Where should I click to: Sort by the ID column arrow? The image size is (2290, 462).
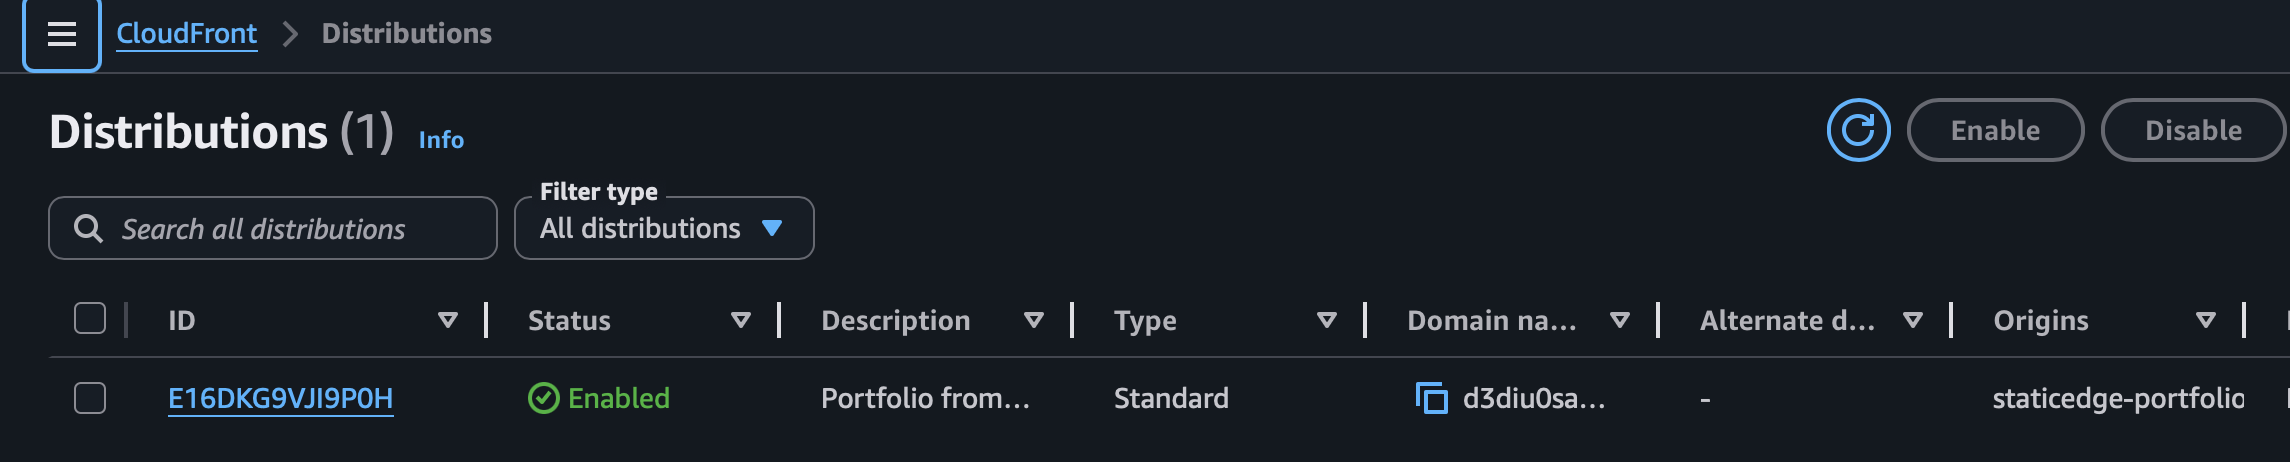tap(448, 321)
